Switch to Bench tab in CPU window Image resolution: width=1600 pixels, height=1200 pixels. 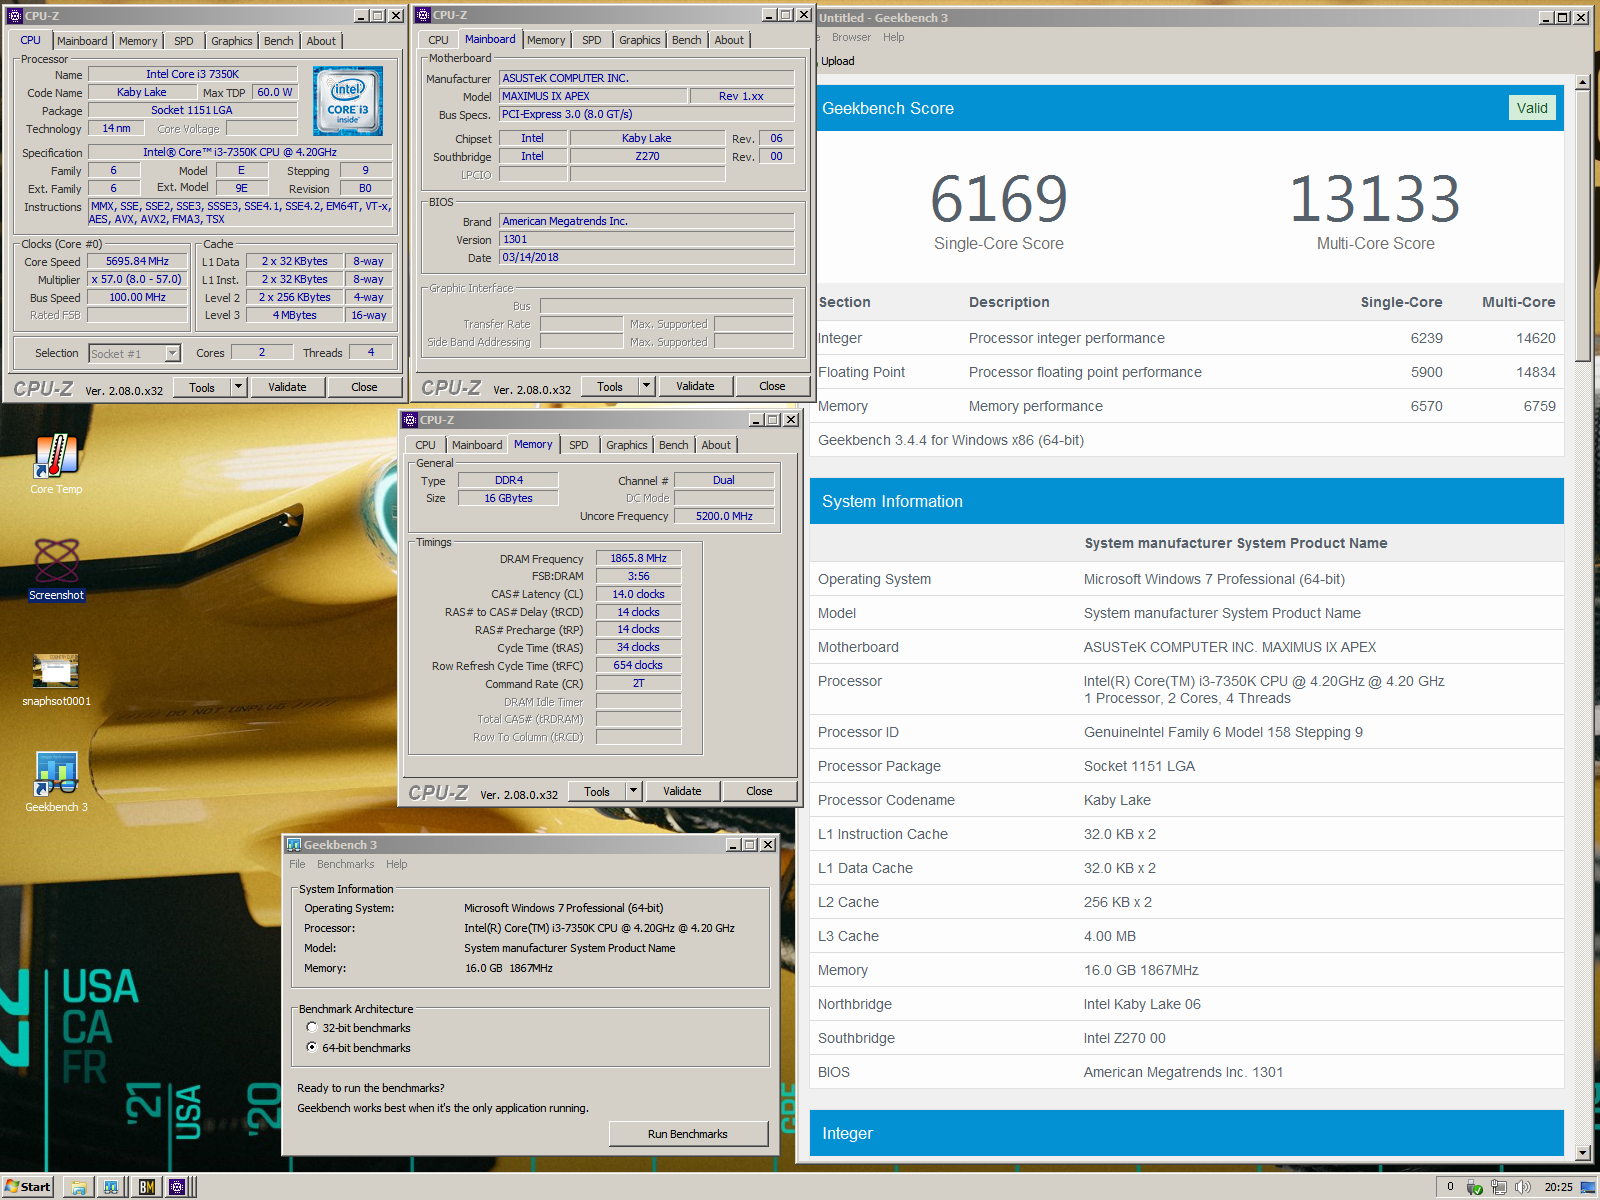(x=279, y=41)
